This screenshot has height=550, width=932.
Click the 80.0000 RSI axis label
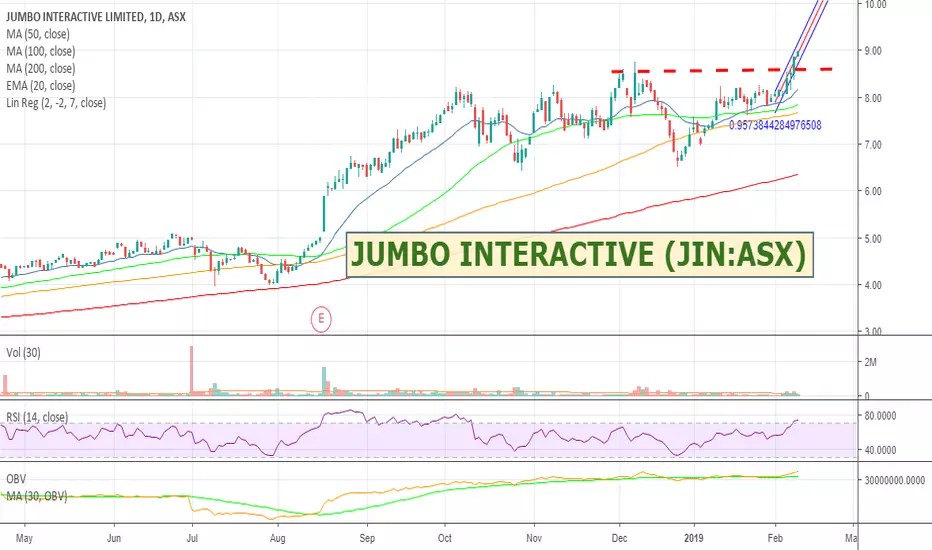tap(880, 416)
